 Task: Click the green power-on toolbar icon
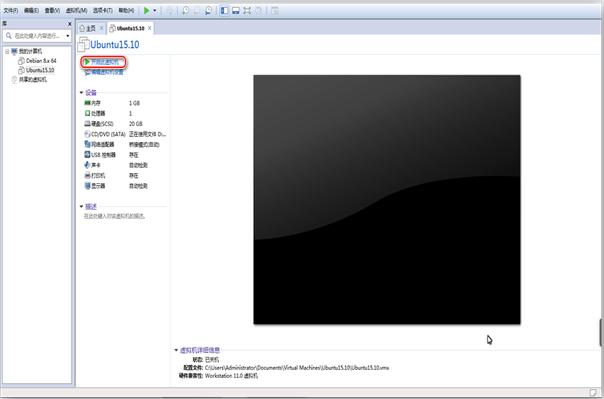point(147,11)
